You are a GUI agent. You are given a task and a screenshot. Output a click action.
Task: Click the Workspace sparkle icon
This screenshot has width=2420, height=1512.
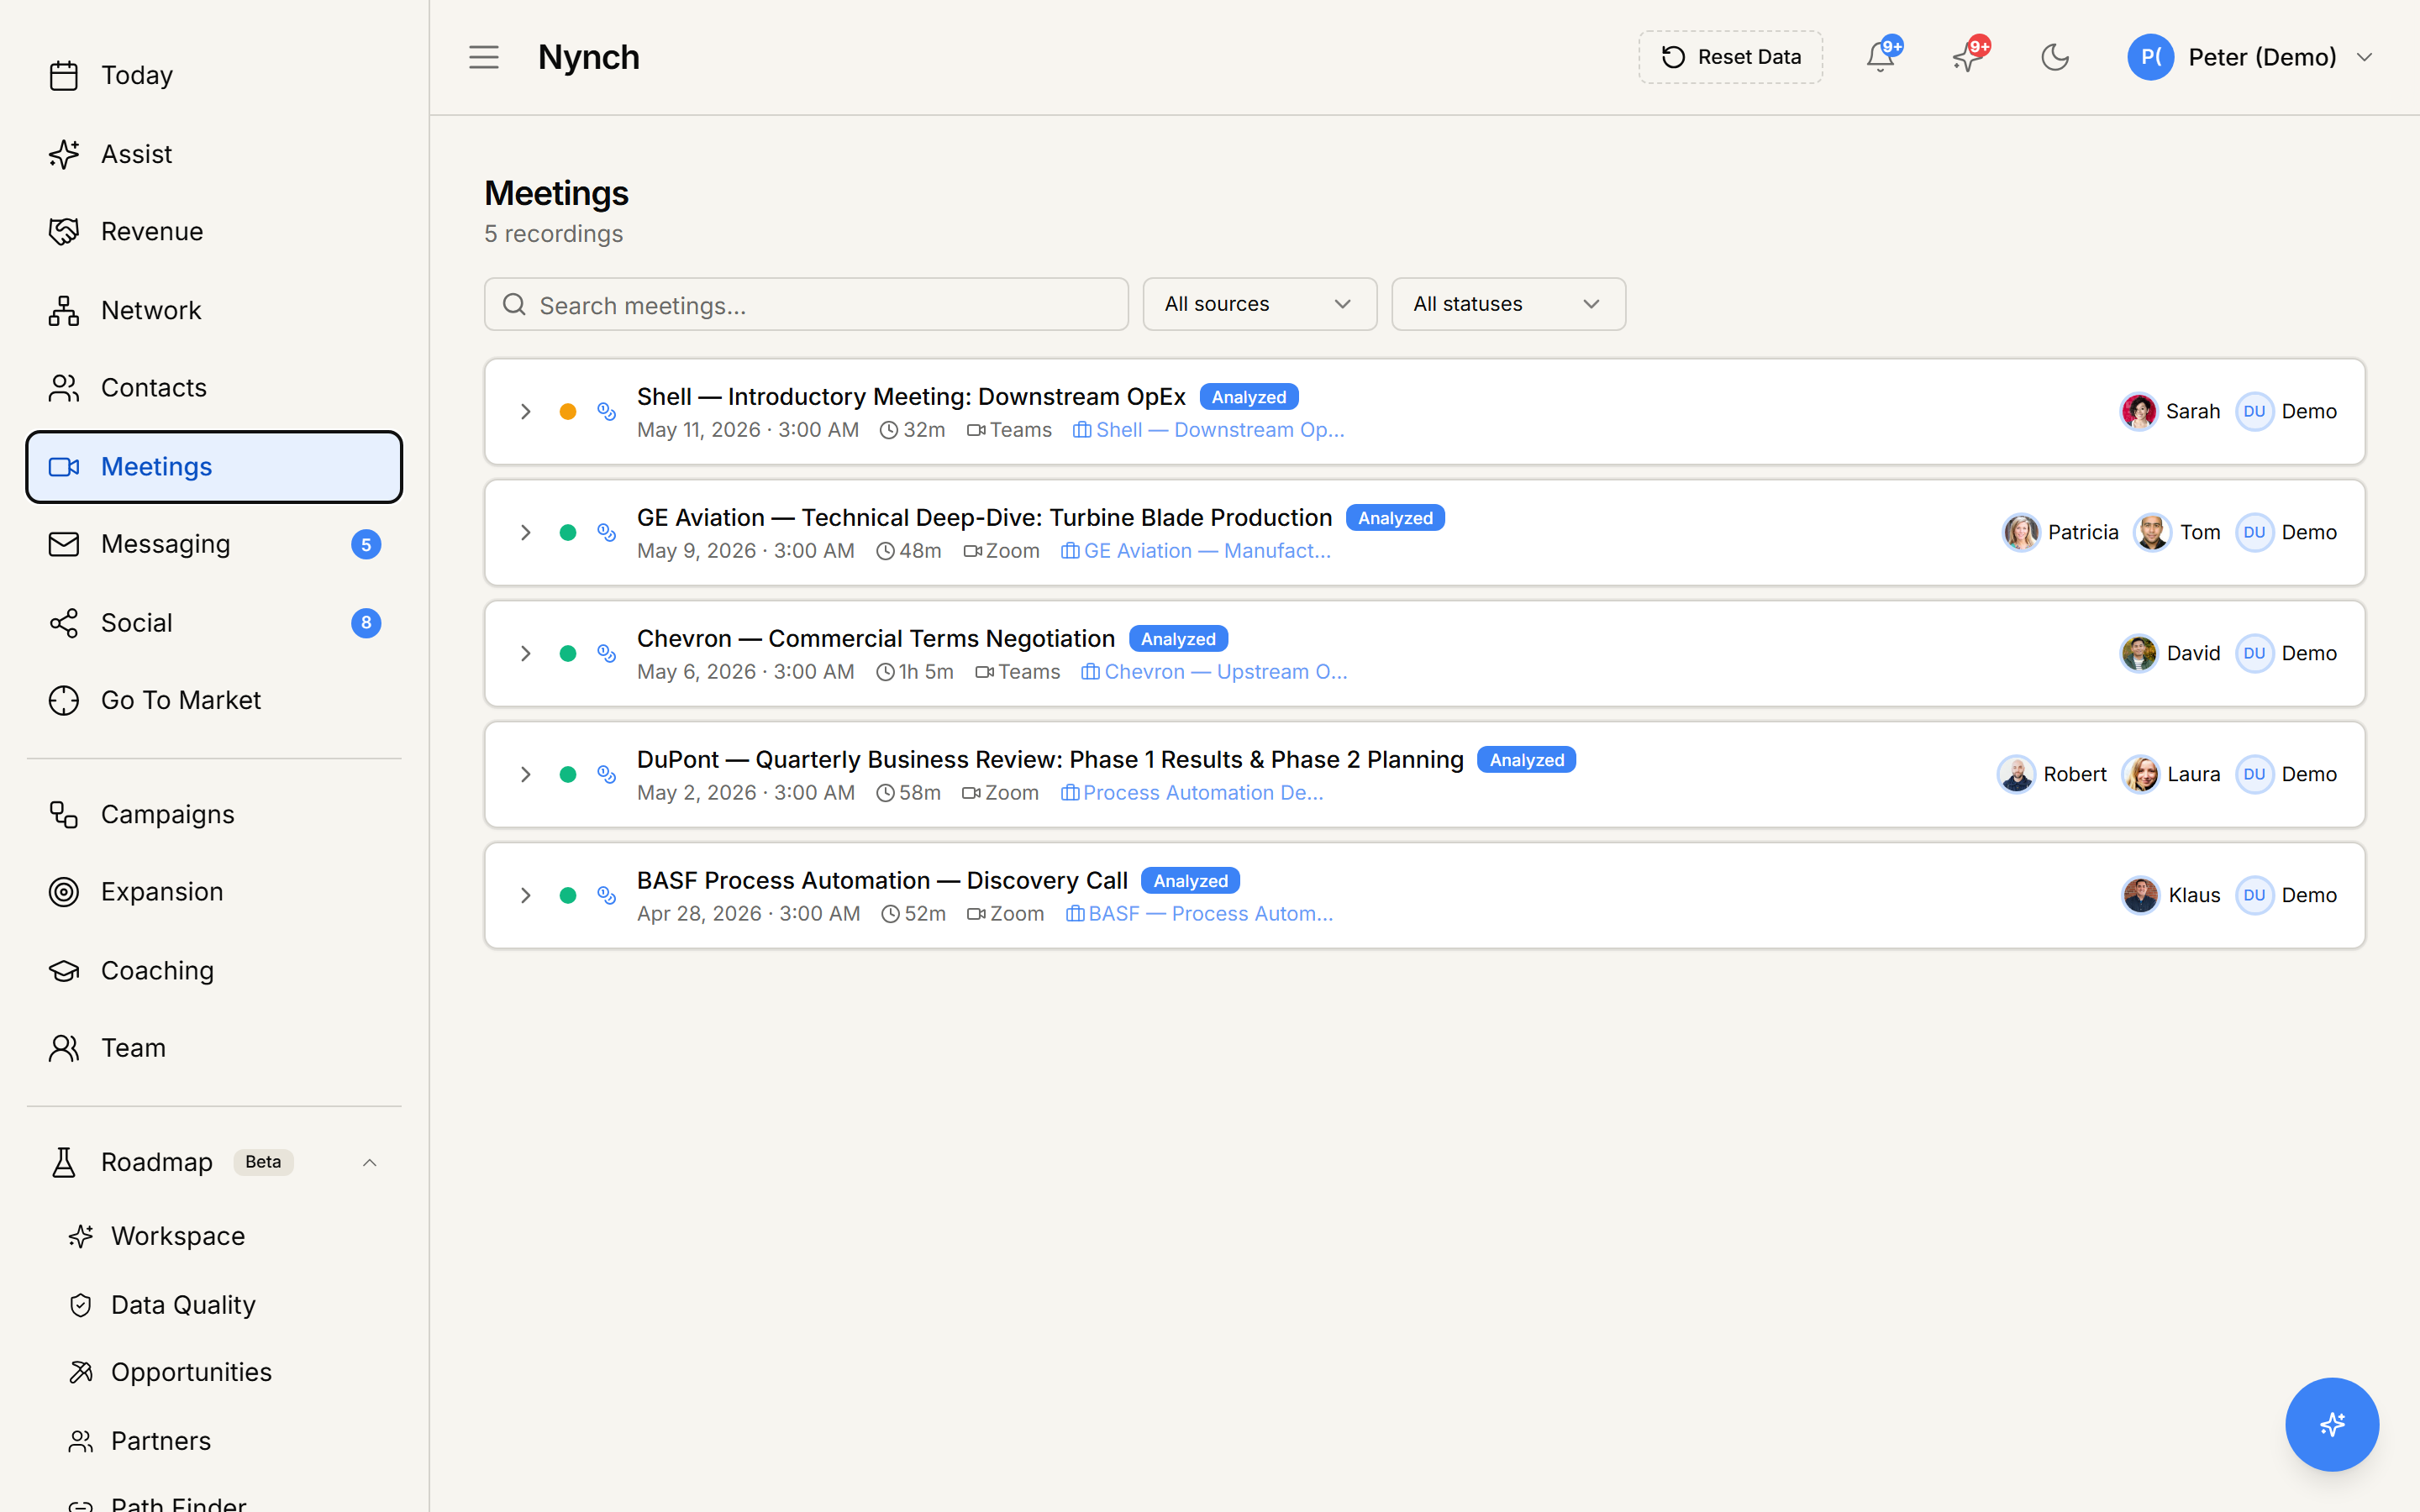(x=81, y=1236)
